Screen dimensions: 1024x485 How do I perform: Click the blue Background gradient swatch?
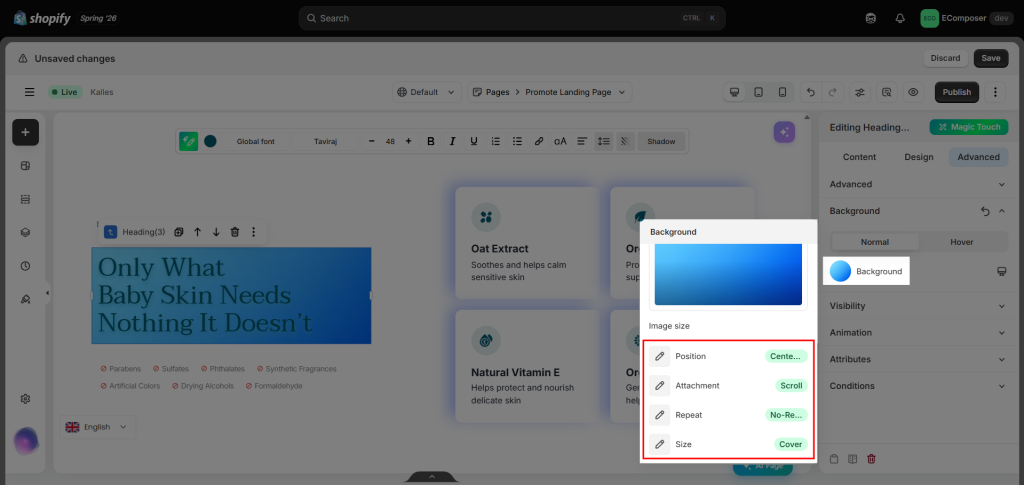pos(840,271)
